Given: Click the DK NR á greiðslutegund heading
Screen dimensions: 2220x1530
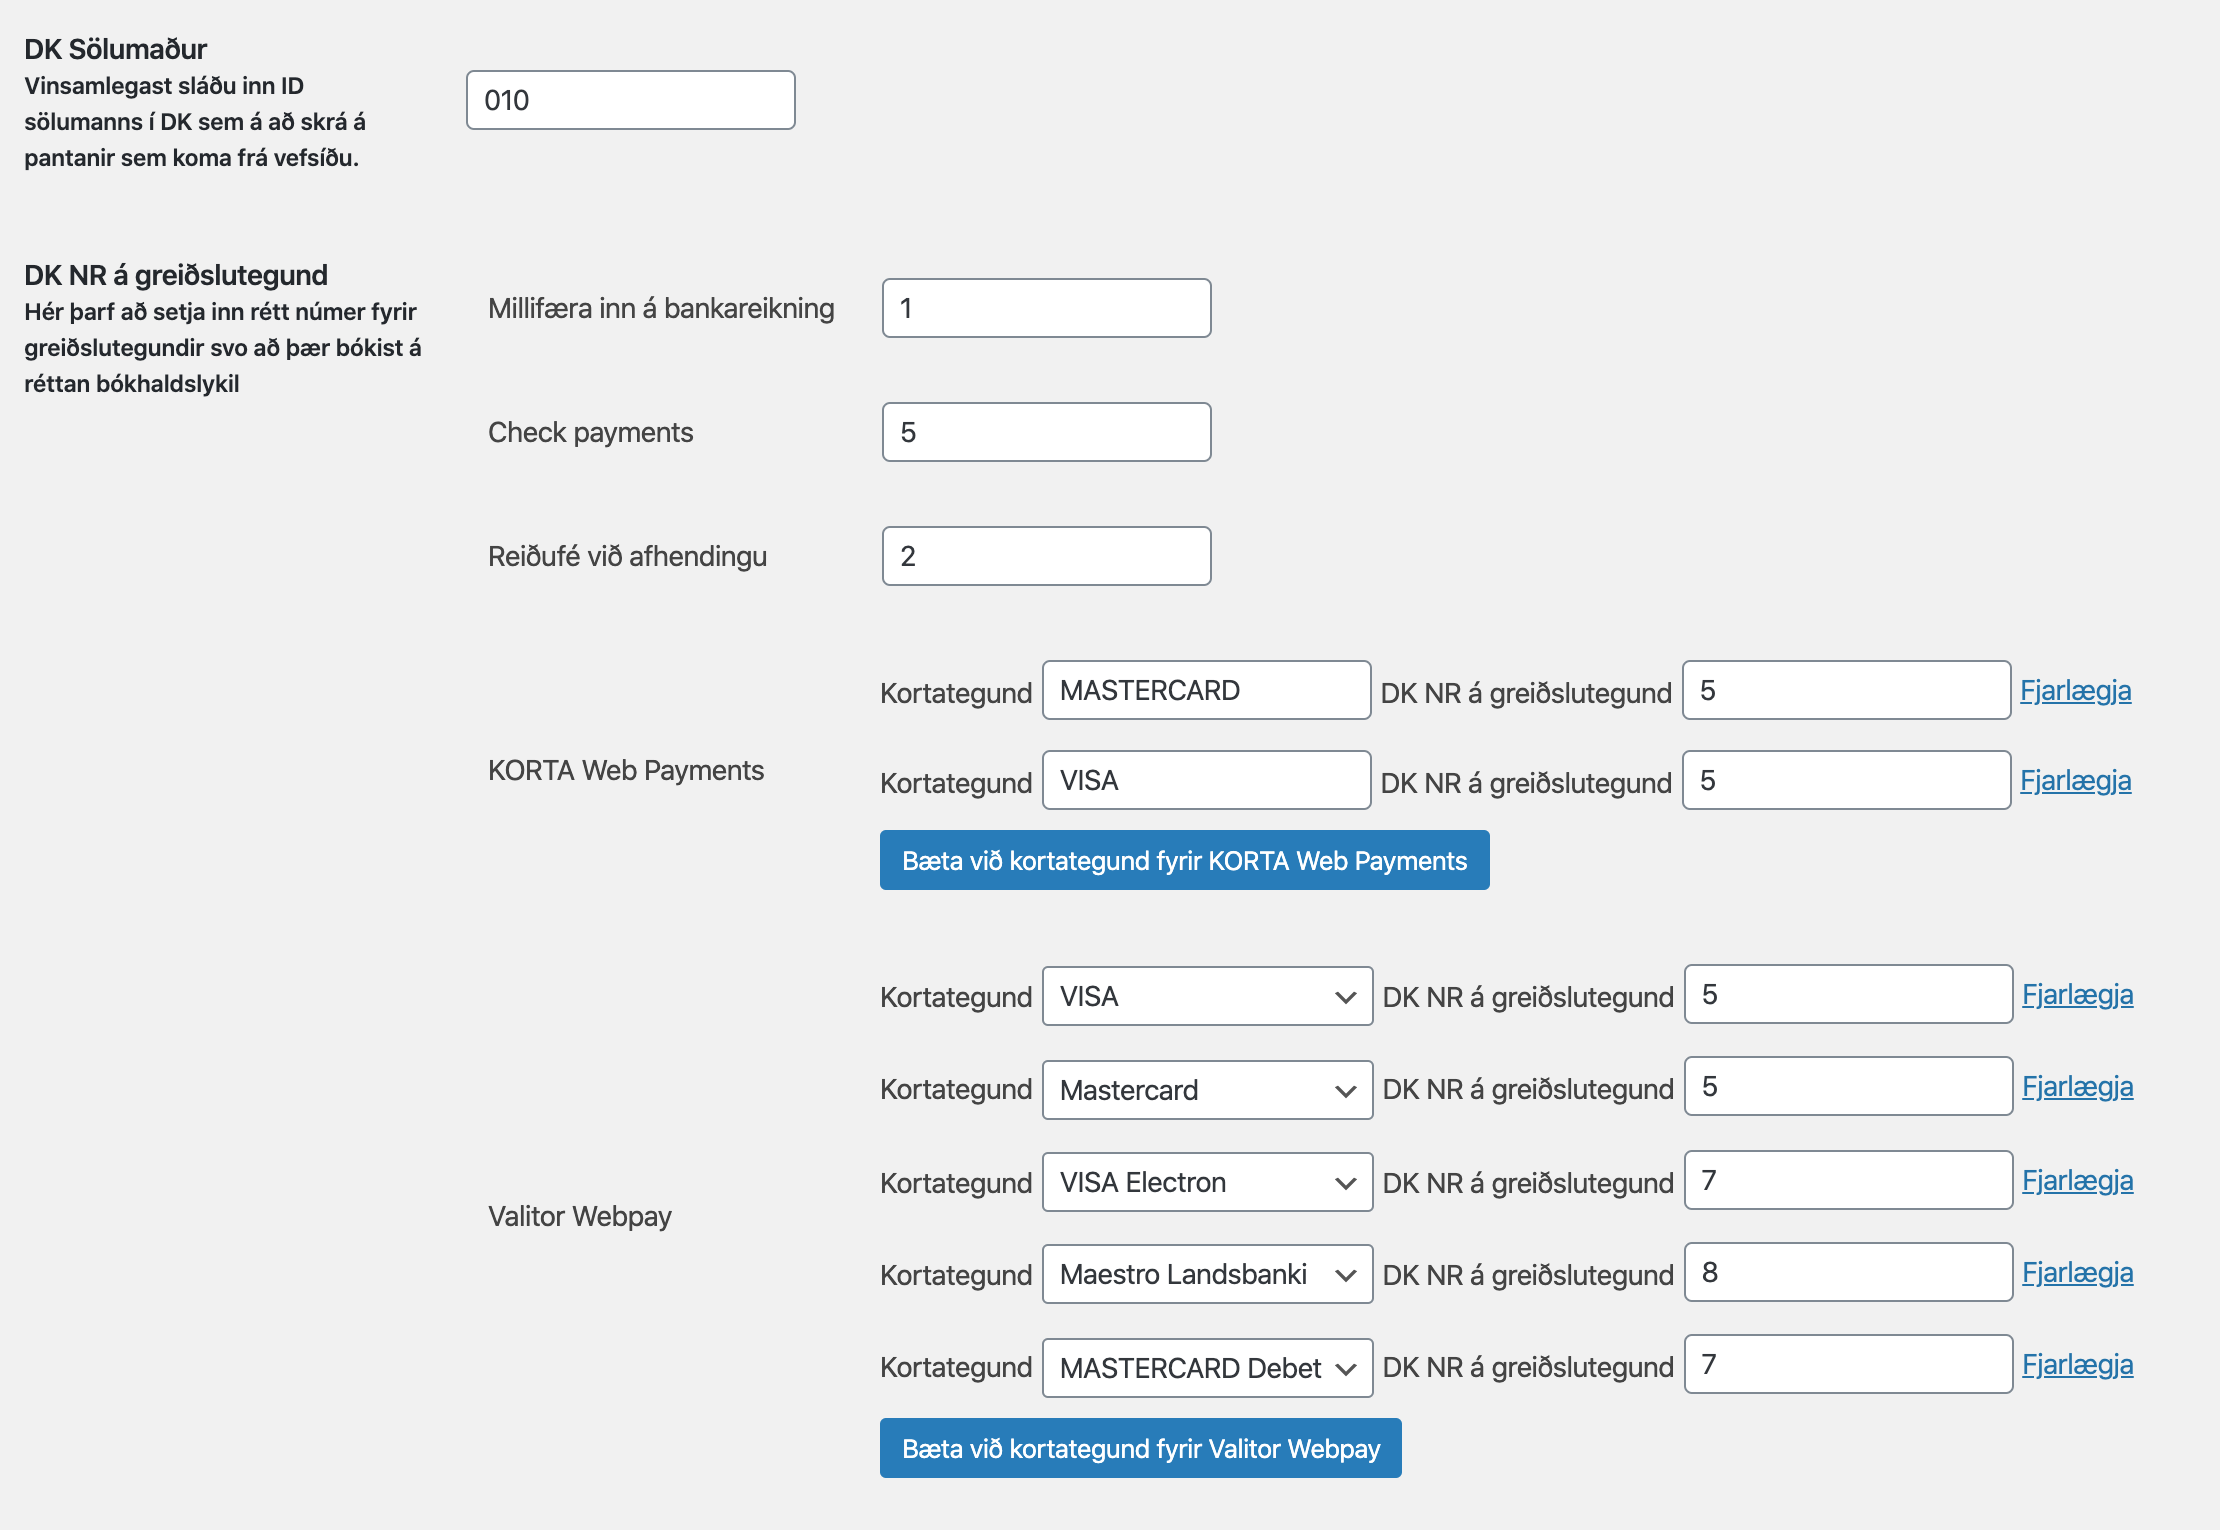Looking at the screenshot, I should point(176,275).
